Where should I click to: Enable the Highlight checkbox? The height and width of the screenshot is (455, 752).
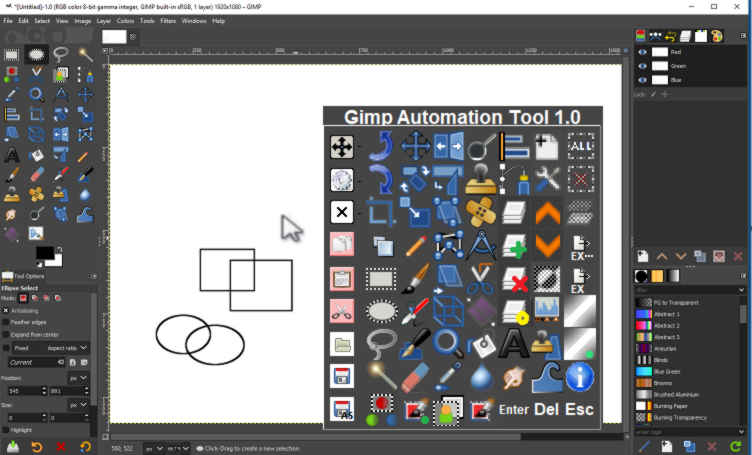click(x=6, y=430)
